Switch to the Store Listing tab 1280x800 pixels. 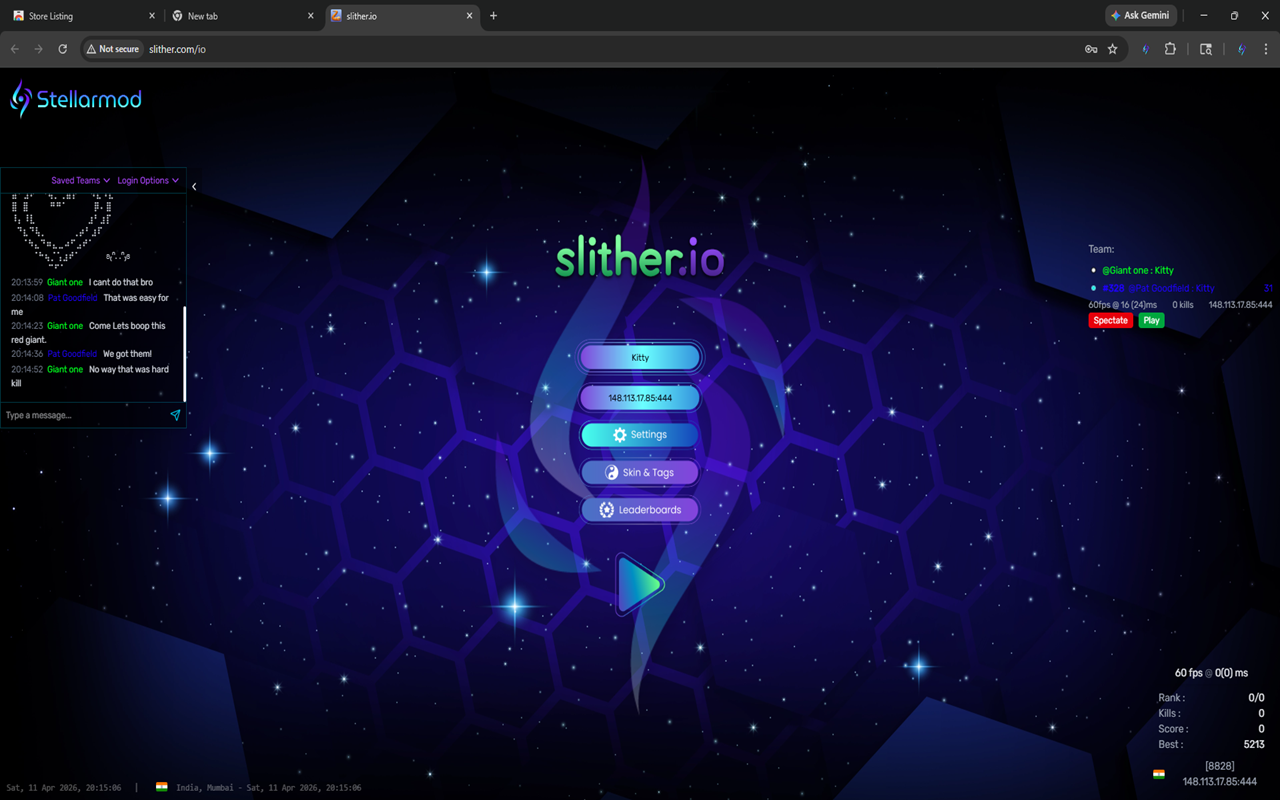tap(84, 16)
